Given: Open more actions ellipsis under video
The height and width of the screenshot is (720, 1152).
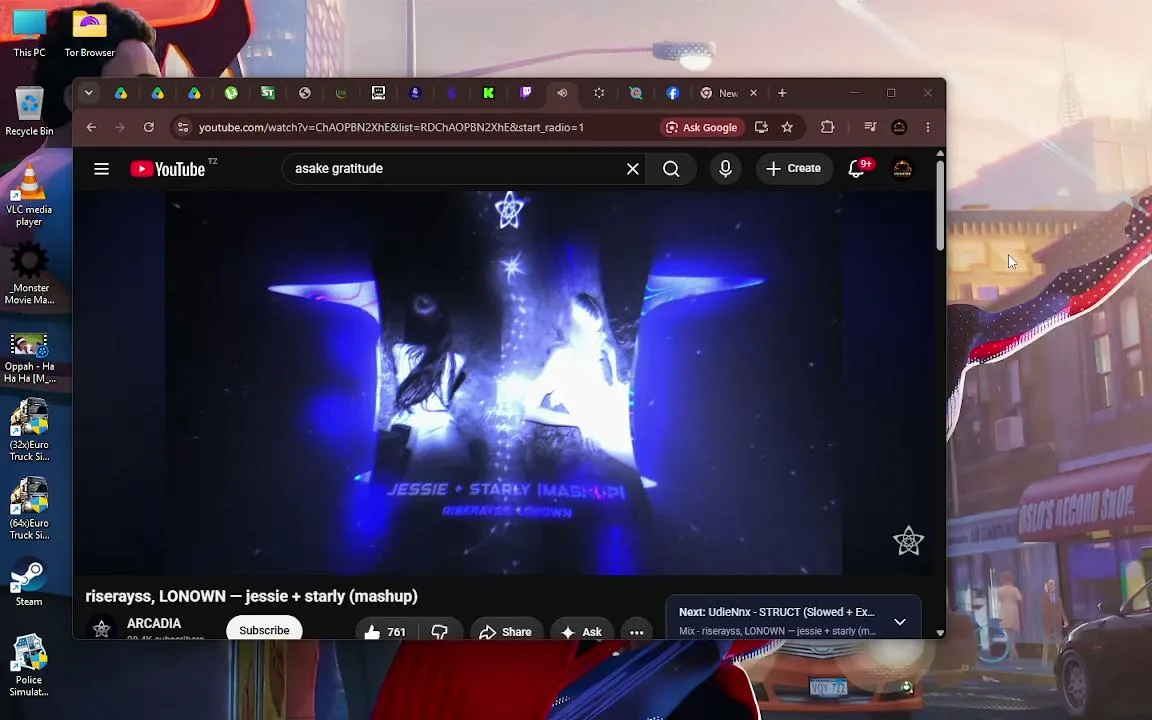Looking at the screenshot, I should (636, 631).
